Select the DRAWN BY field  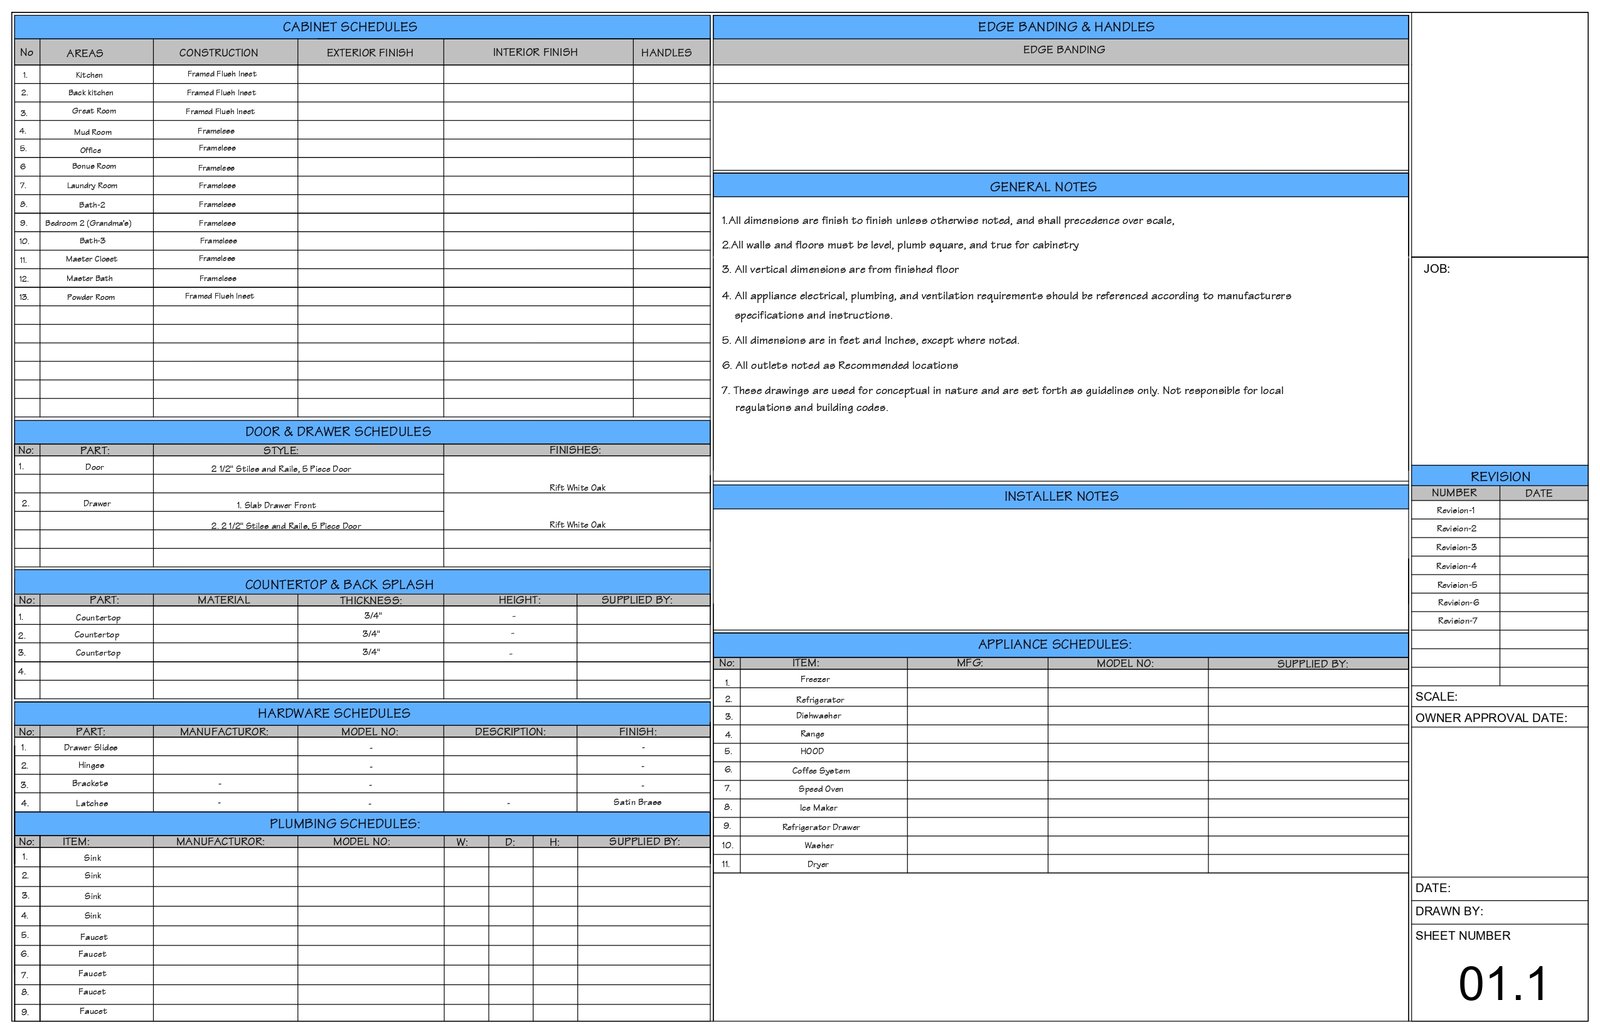[x=1449, y=912]
